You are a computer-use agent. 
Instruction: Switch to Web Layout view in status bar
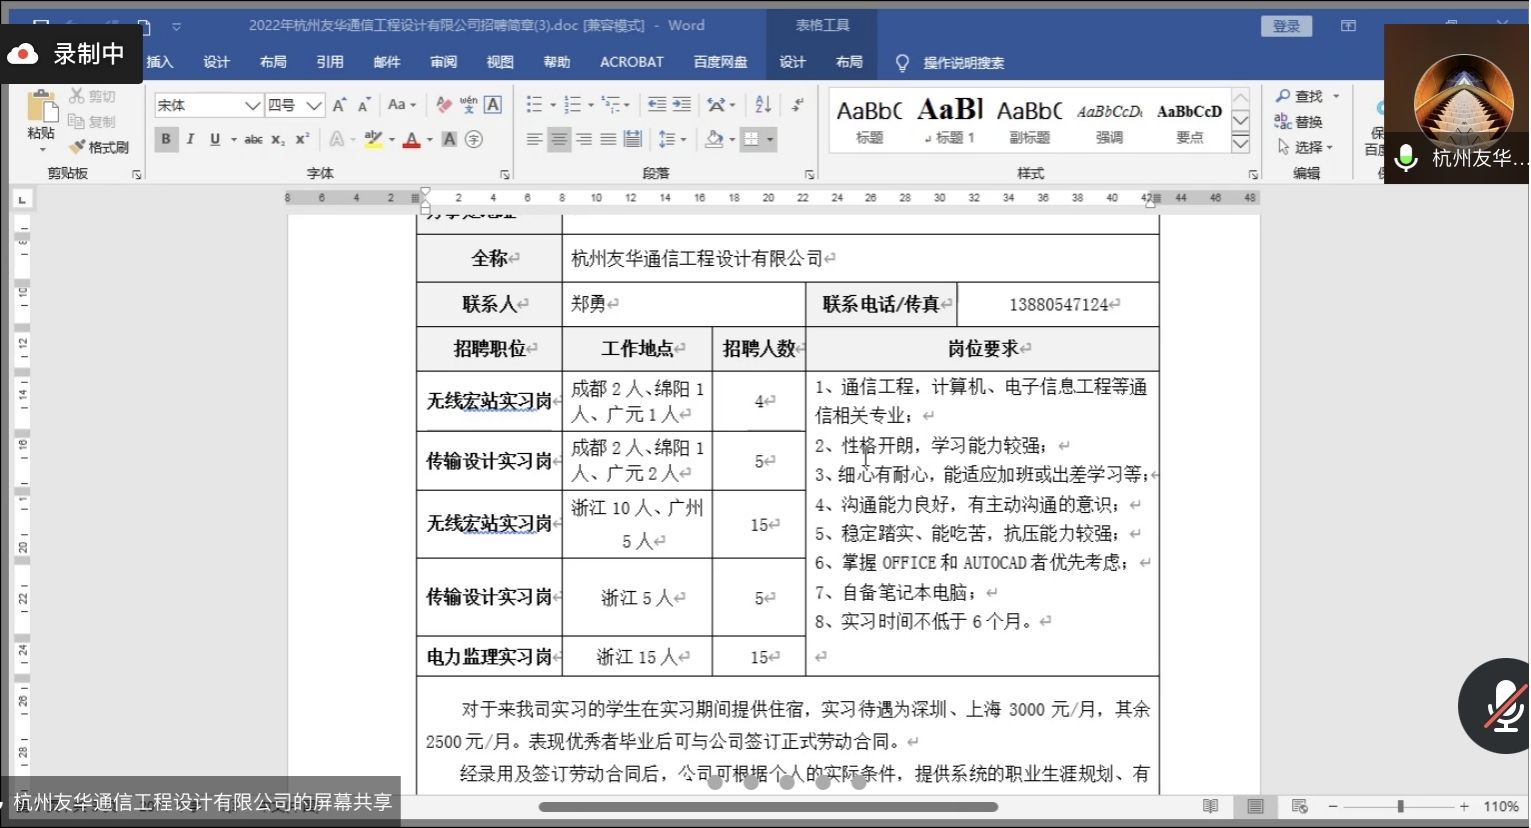[x=1300, y=806]
